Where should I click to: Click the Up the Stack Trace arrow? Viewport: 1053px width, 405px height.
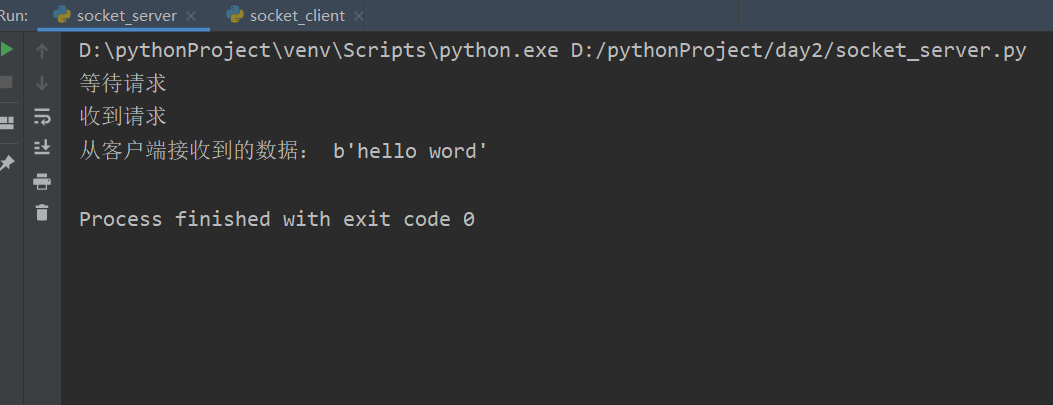tap(42, 51)
